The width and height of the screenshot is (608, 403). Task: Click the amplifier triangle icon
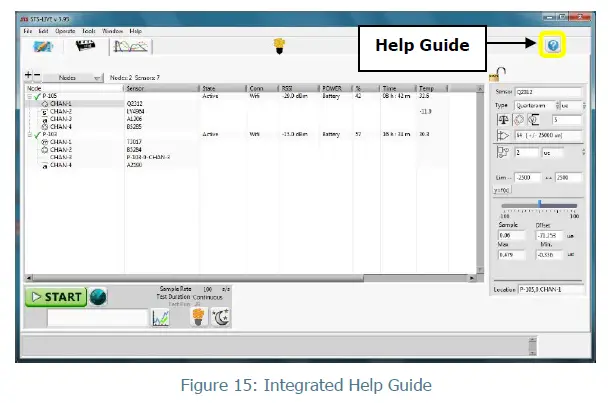coord(503,135)
